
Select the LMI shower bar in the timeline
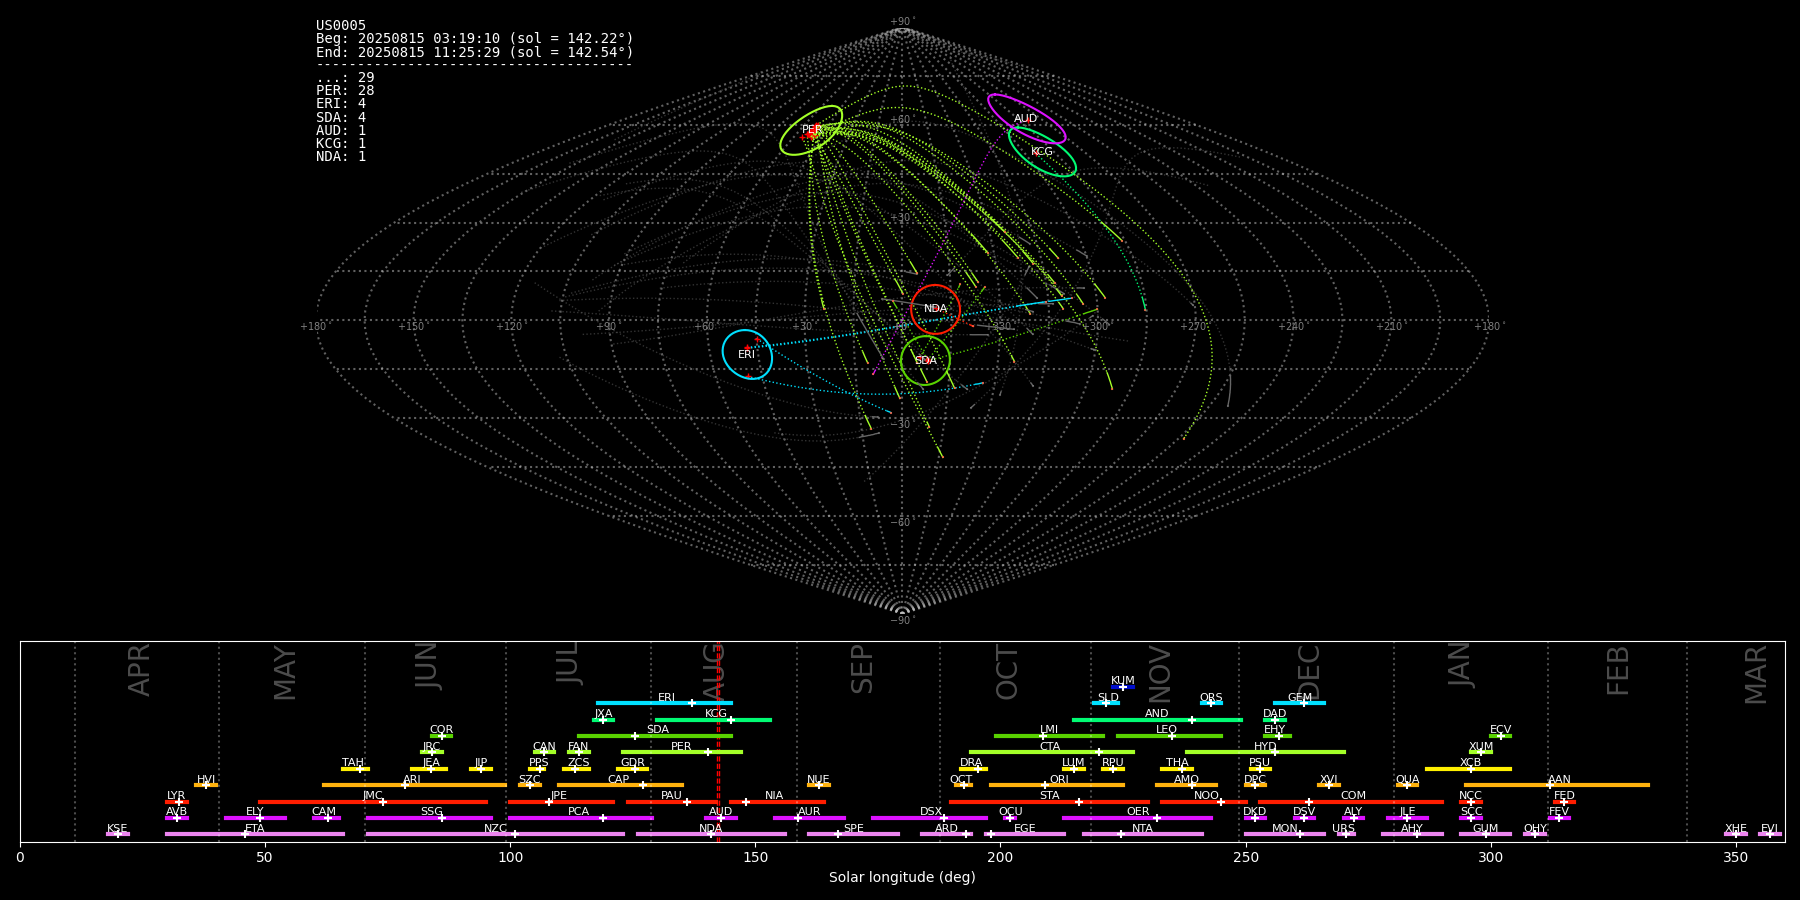(1049, 736)
